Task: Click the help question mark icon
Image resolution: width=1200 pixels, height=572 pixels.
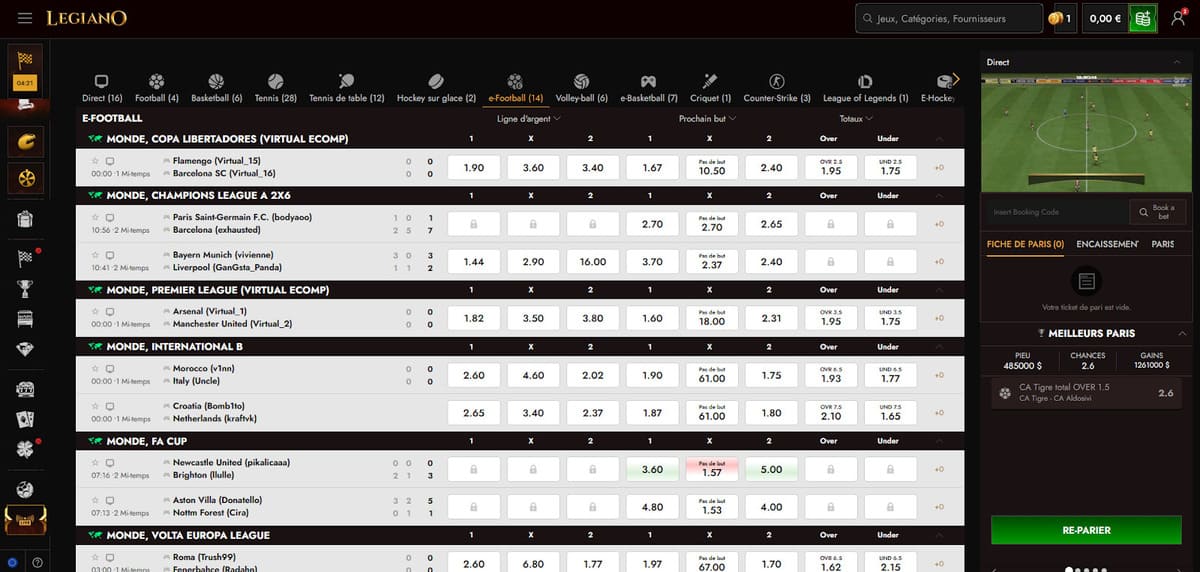Action: [x=37, y=562]
